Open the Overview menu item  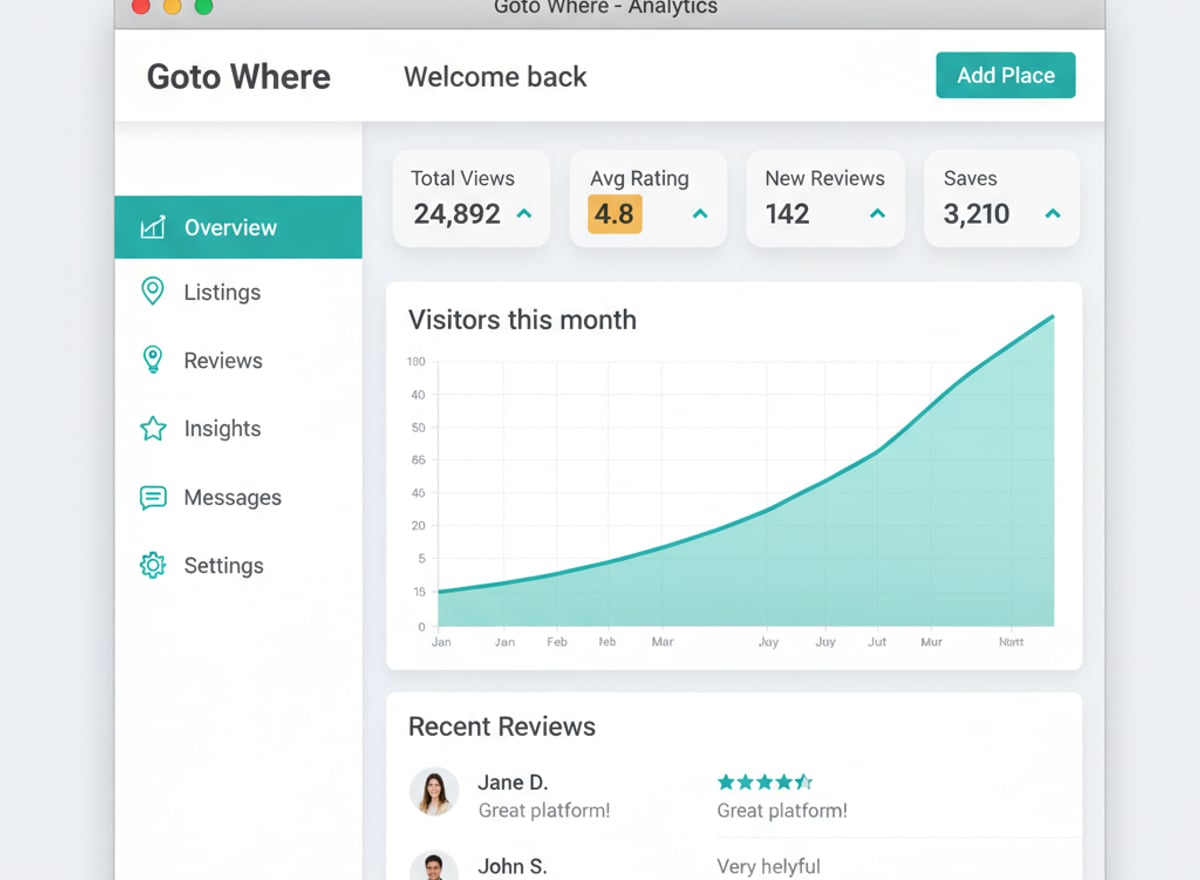pyautogui.click(x=238, y=227)
